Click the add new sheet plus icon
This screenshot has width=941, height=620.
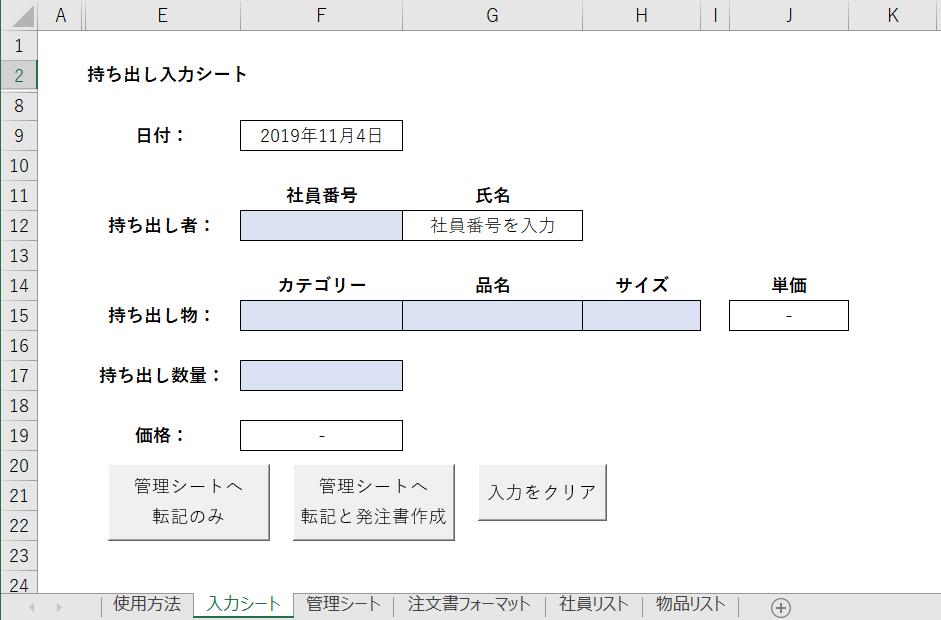point(780,607)
